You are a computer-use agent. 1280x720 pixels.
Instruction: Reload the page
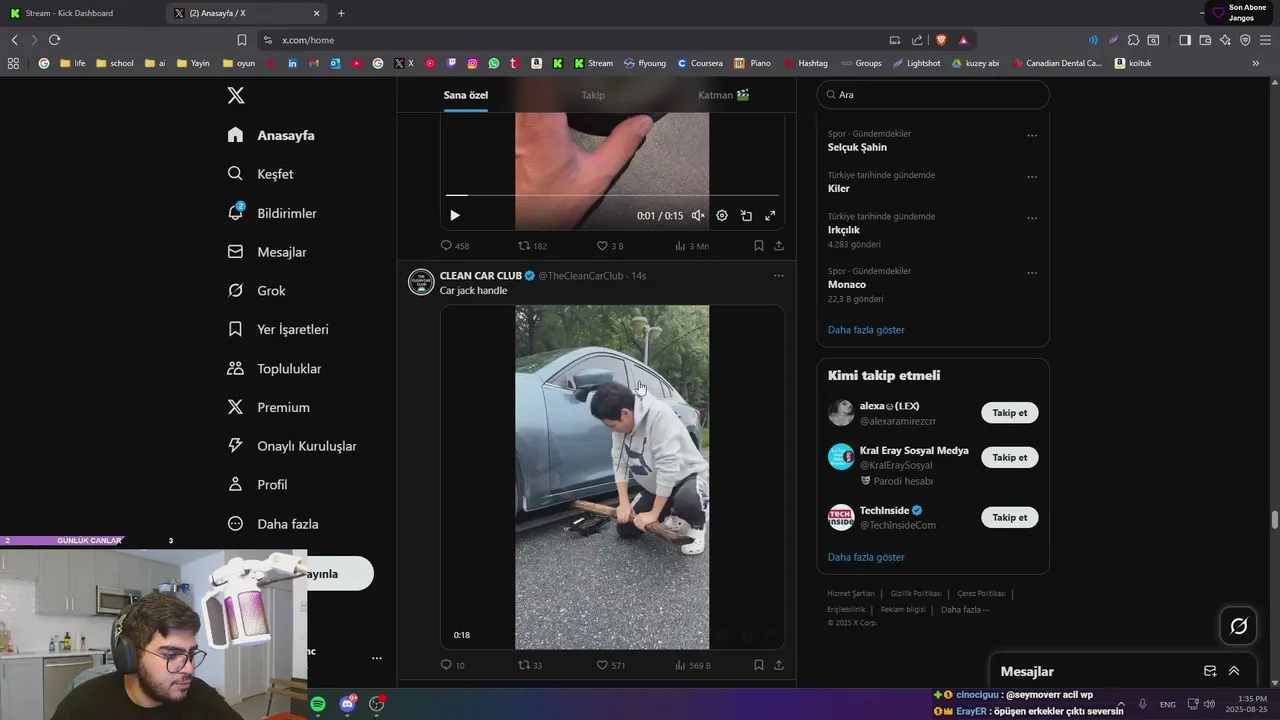click(x=54, y=40)
